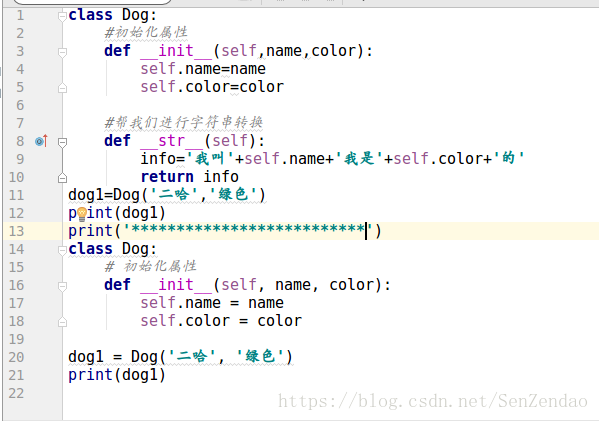Collapse the __init__ fold on line 16
The height and width of the screenshot is (421, 599).
coord(62,286)
